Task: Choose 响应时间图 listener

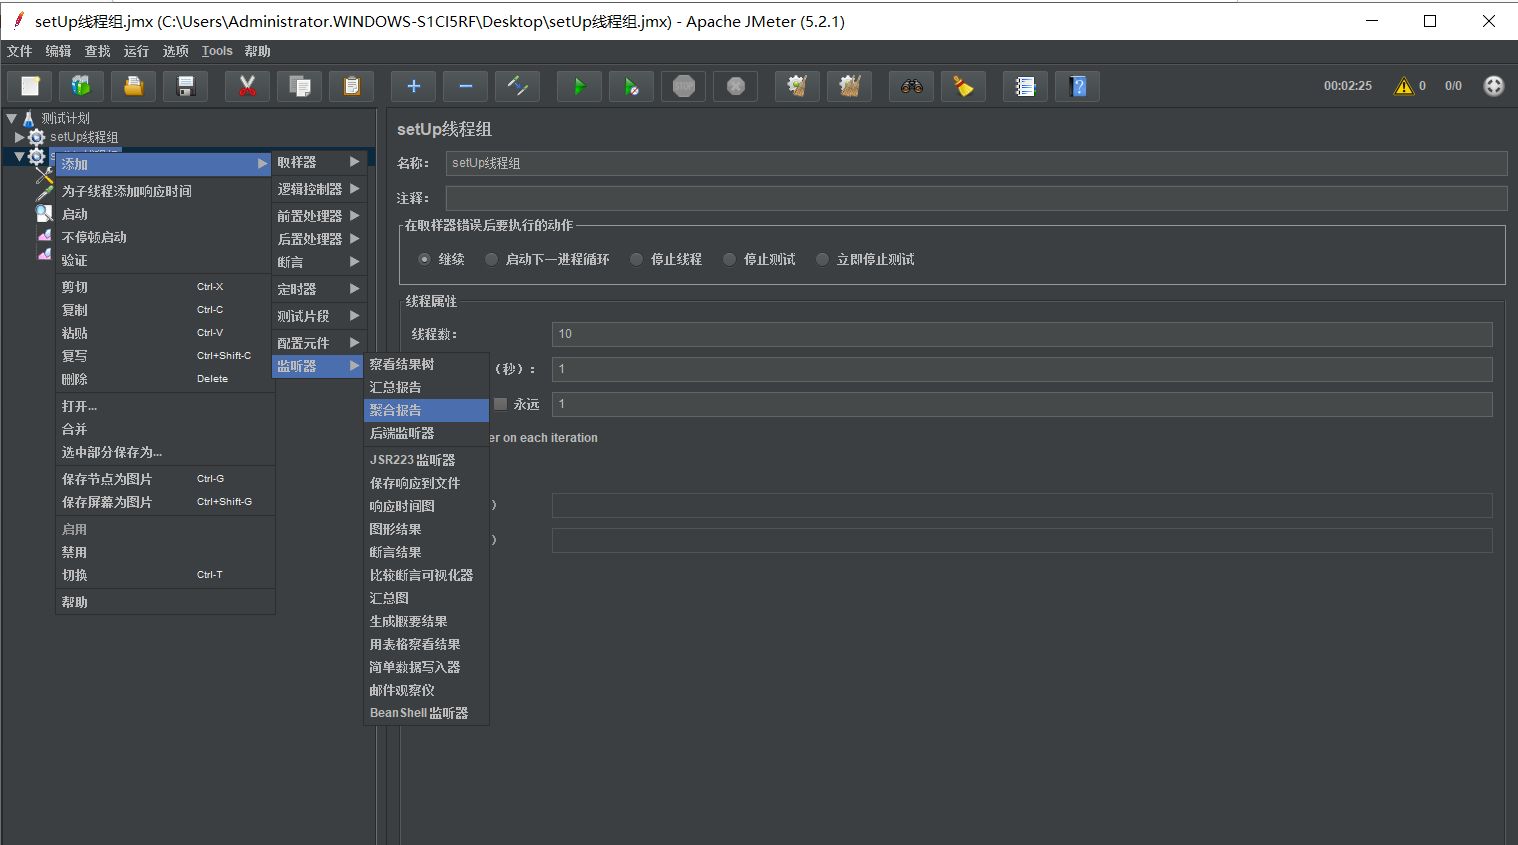Action: click(x=426, y=506)
